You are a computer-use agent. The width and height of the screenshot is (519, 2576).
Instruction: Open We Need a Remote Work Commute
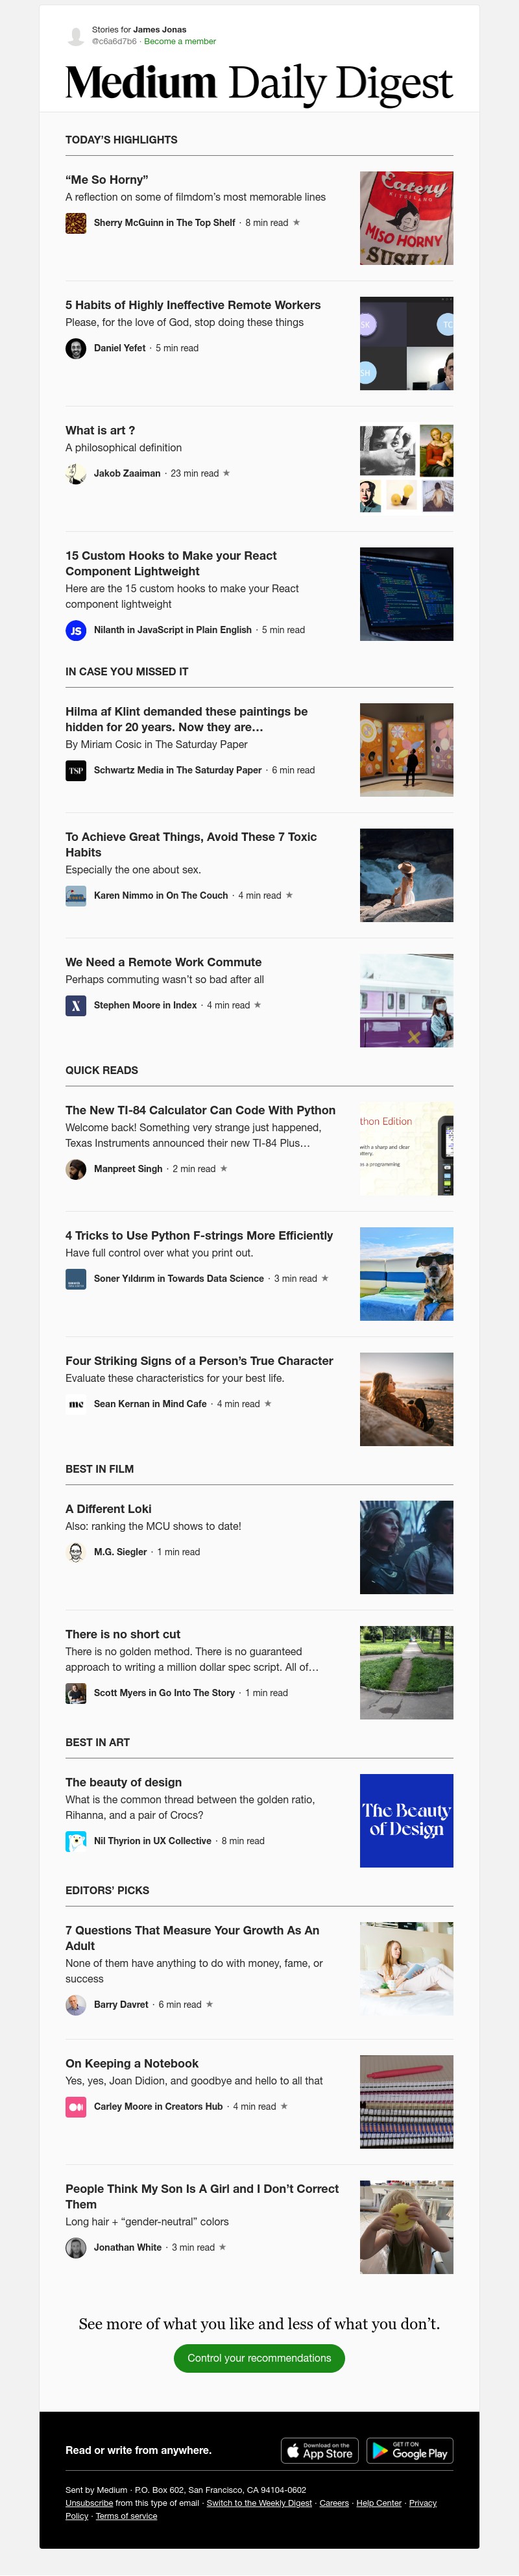click(x=164, y=962)
